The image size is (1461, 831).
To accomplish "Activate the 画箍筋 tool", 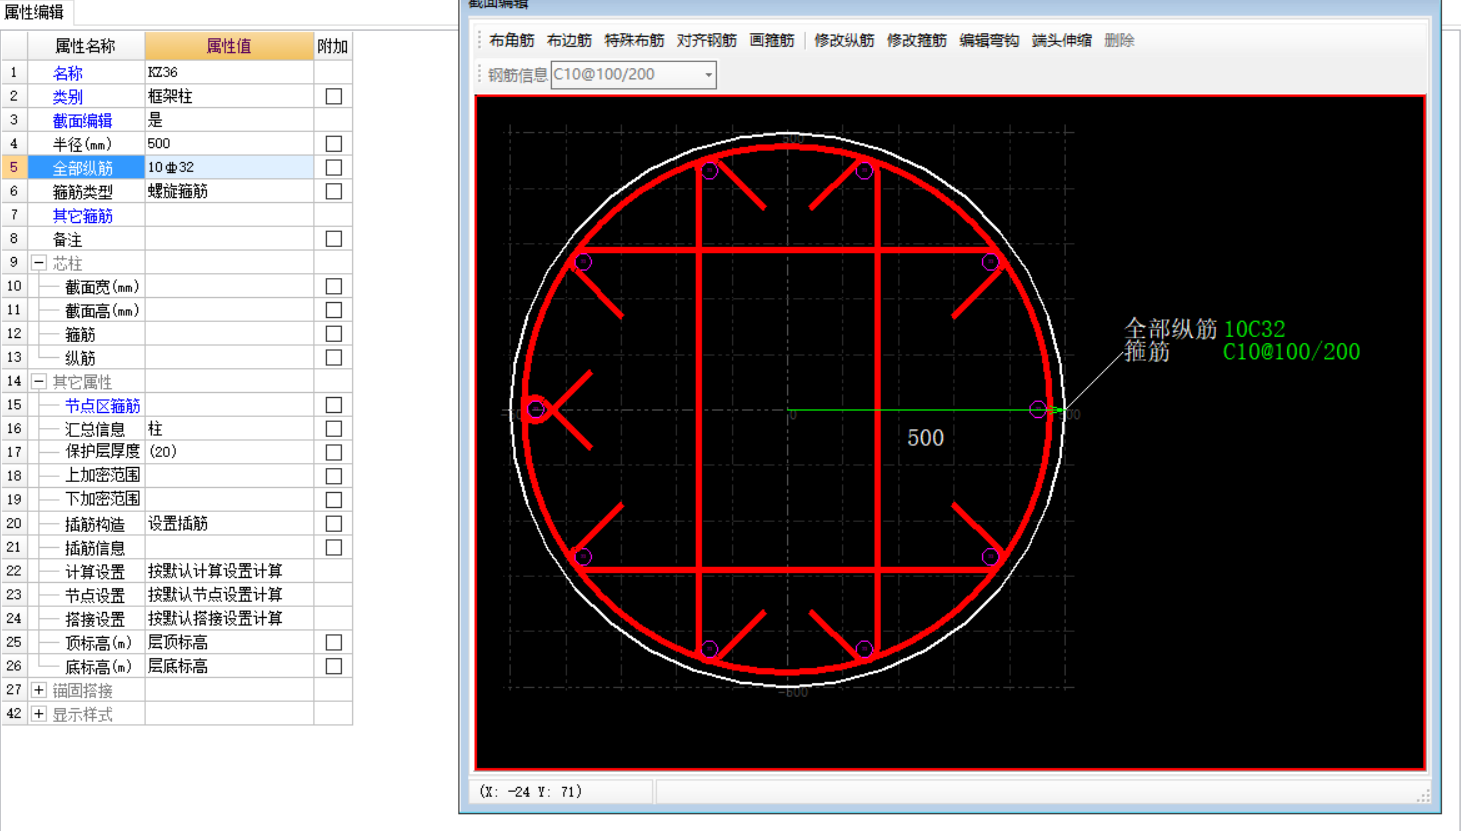I will (x=772, y=41).
